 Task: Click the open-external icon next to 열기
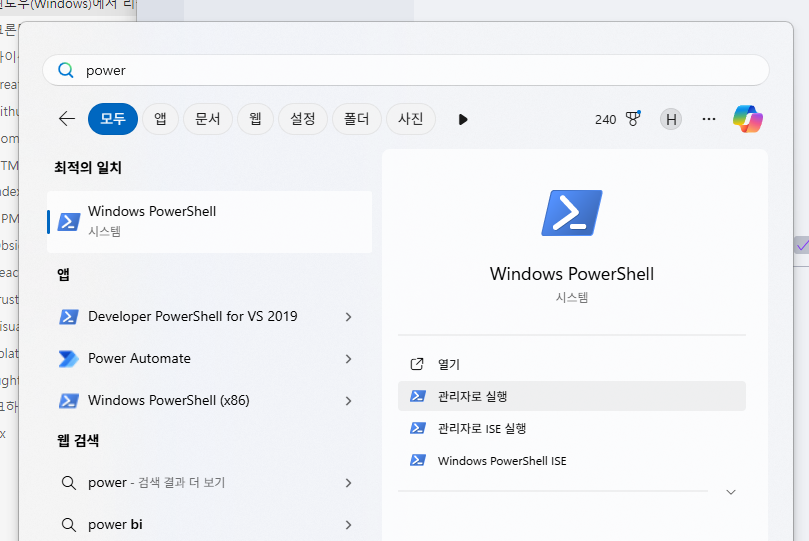click(x=417, y=364)
